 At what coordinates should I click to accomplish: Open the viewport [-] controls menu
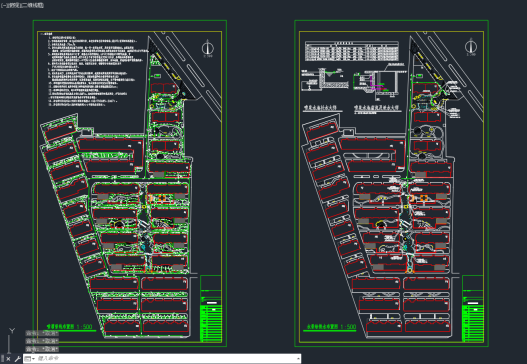click(x=4, y=5)
